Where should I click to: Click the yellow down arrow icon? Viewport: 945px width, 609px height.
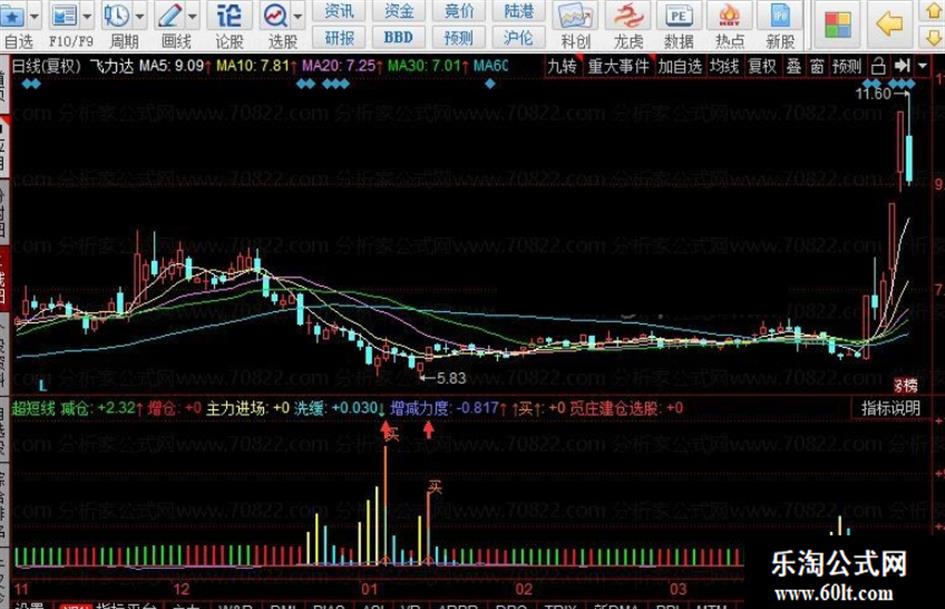tap(934, 37)
